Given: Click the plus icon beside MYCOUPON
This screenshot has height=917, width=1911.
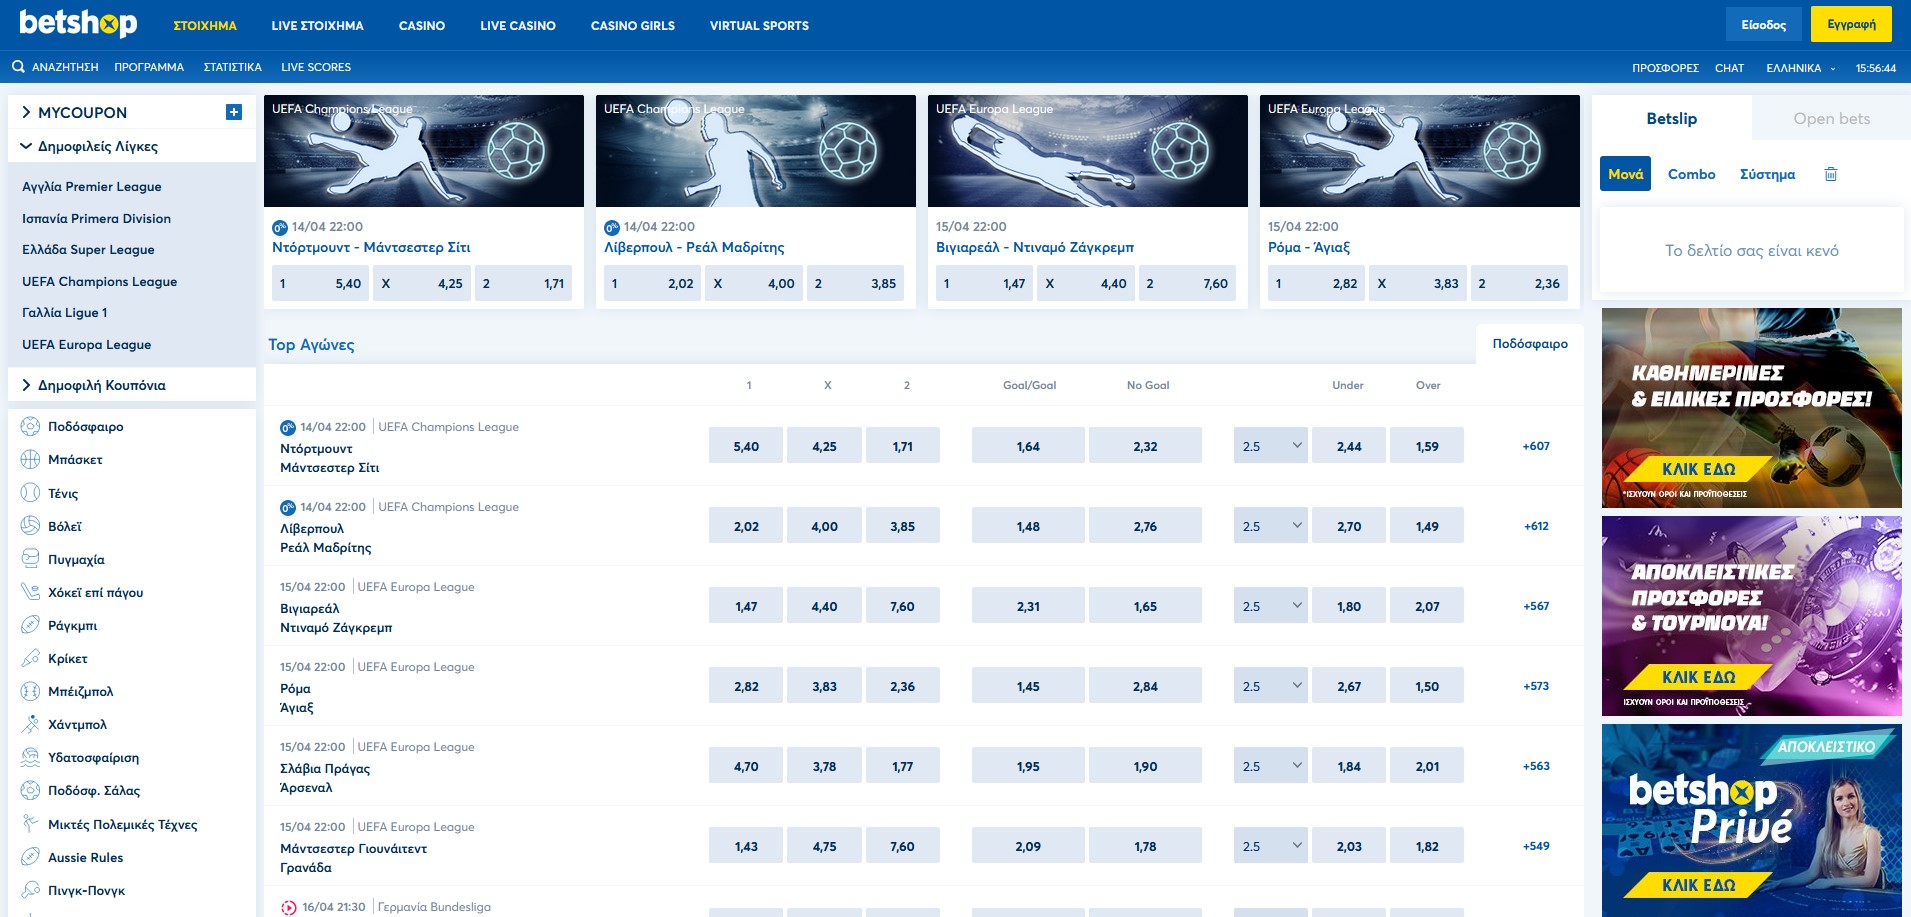Looking at the screenshot, I should point(234,112).
